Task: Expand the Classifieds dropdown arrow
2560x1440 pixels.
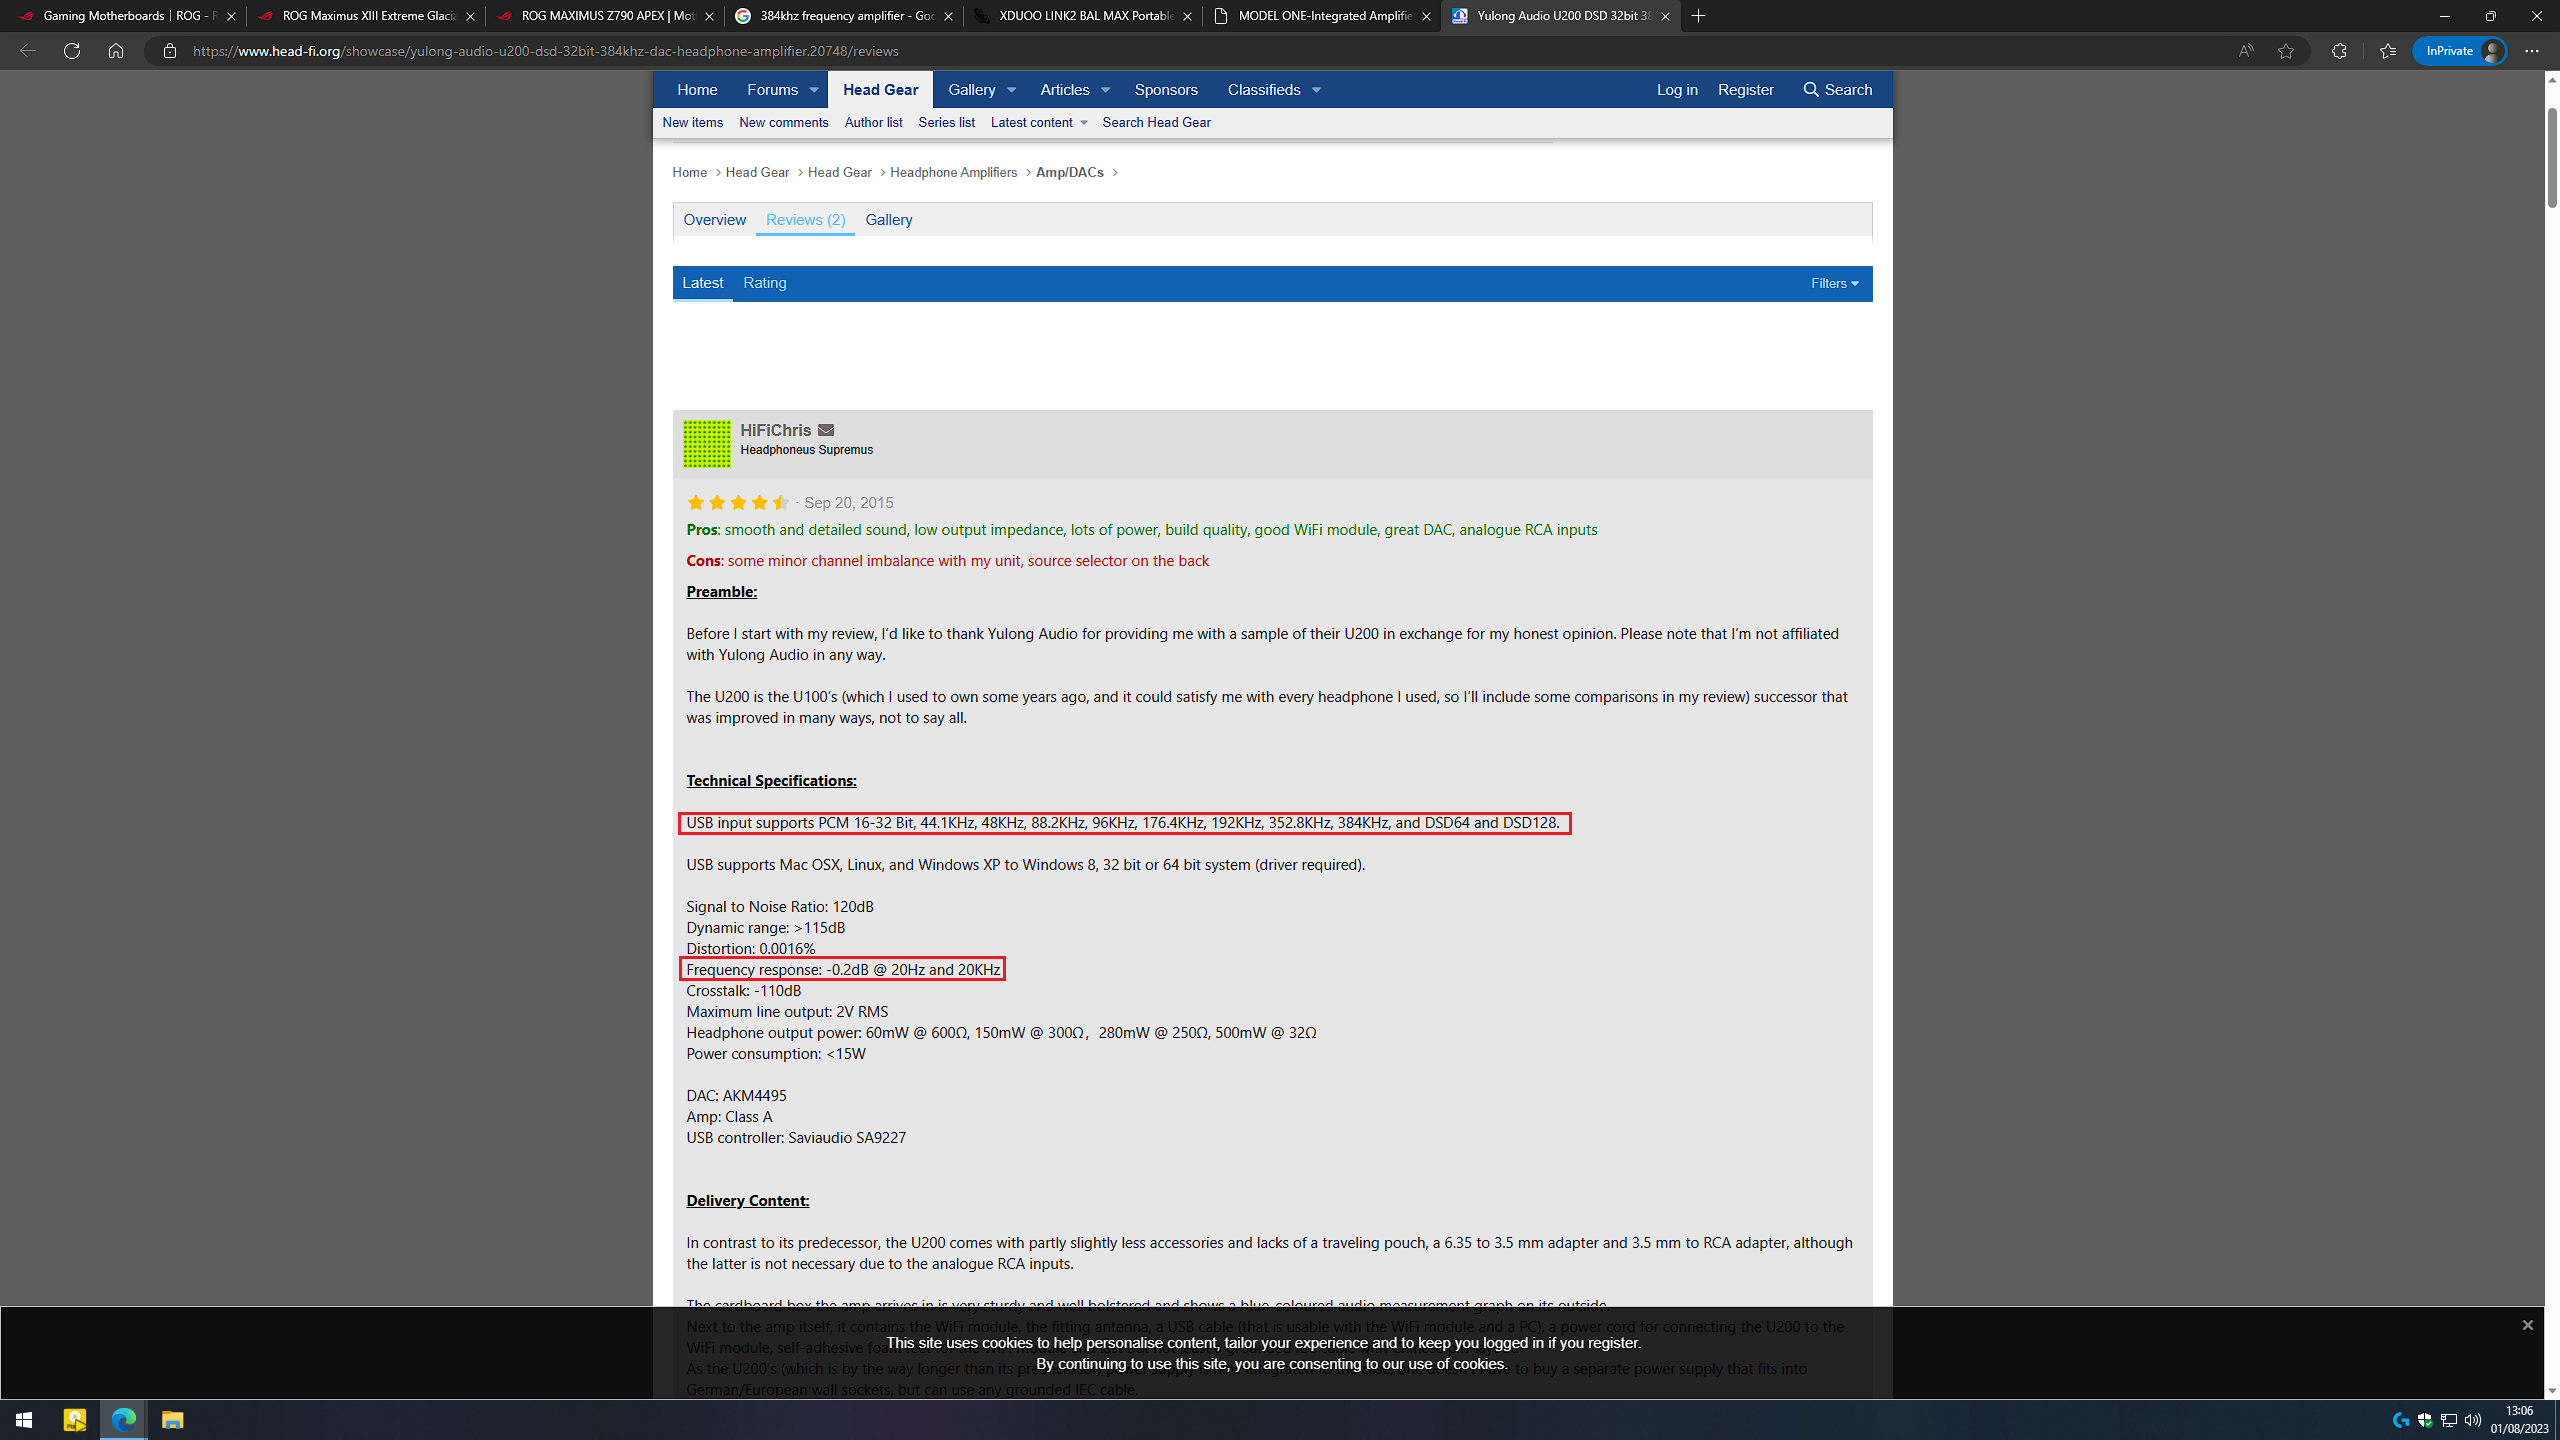Action: (x=1317, y=90)
